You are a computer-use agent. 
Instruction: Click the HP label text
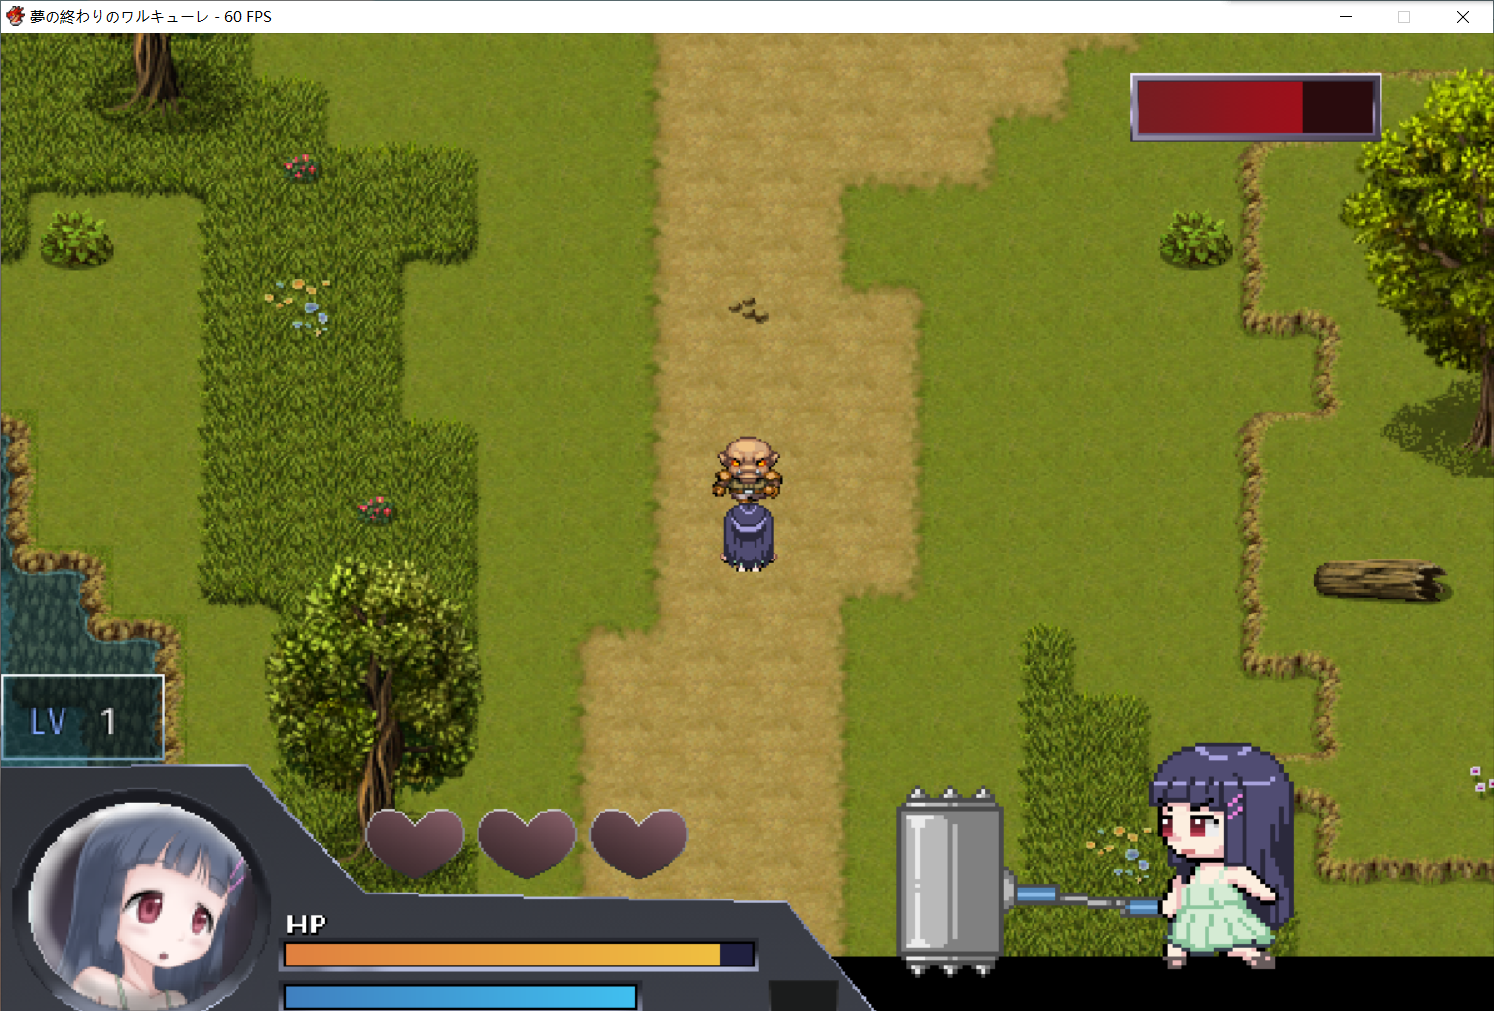click(306, 924)
